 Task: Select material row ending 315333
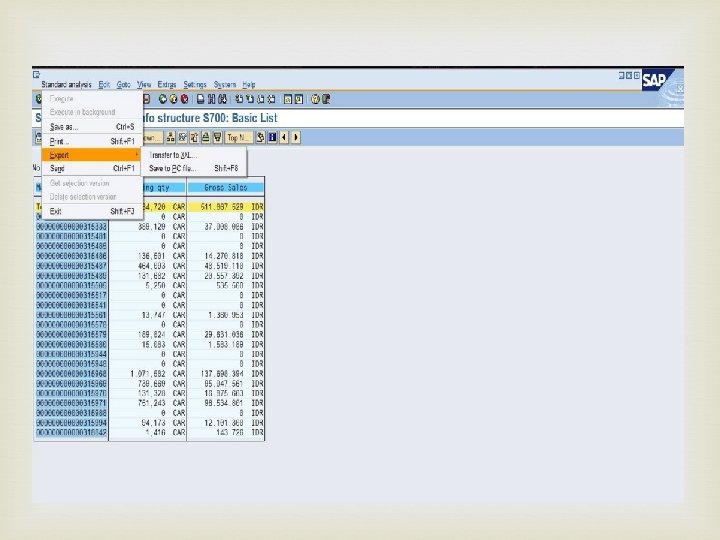tap(71, 226)
